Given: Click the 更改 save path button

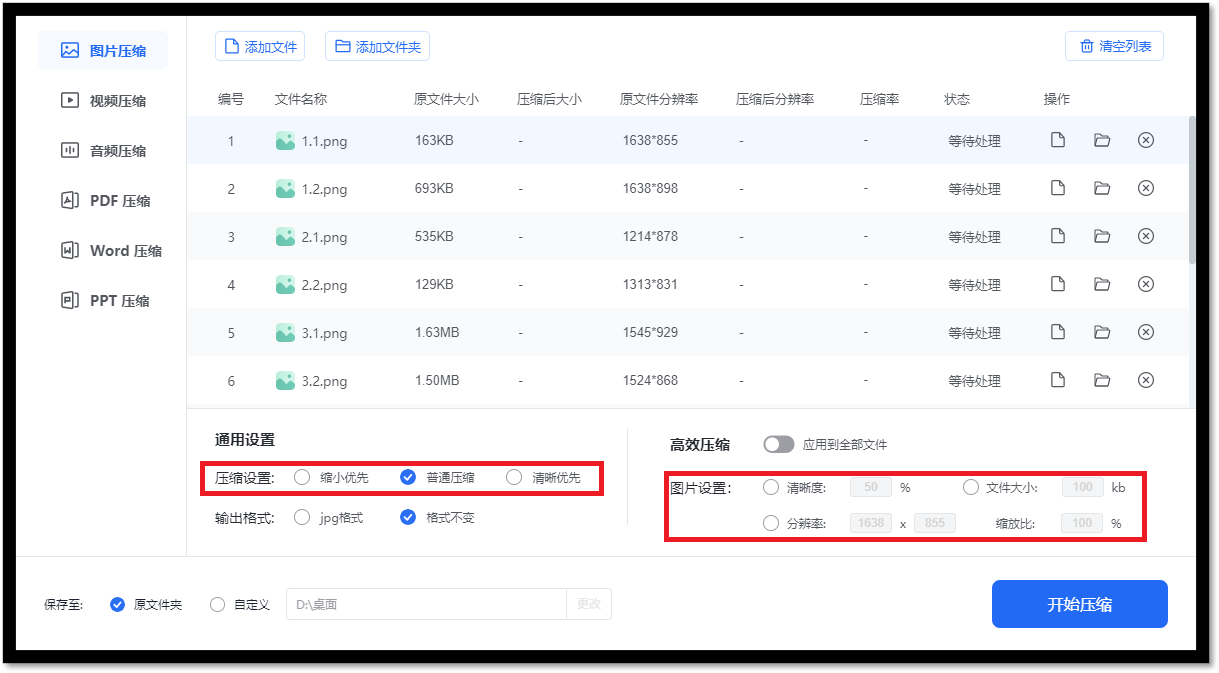Looking at the screenshot, I should tap(589, 604).
